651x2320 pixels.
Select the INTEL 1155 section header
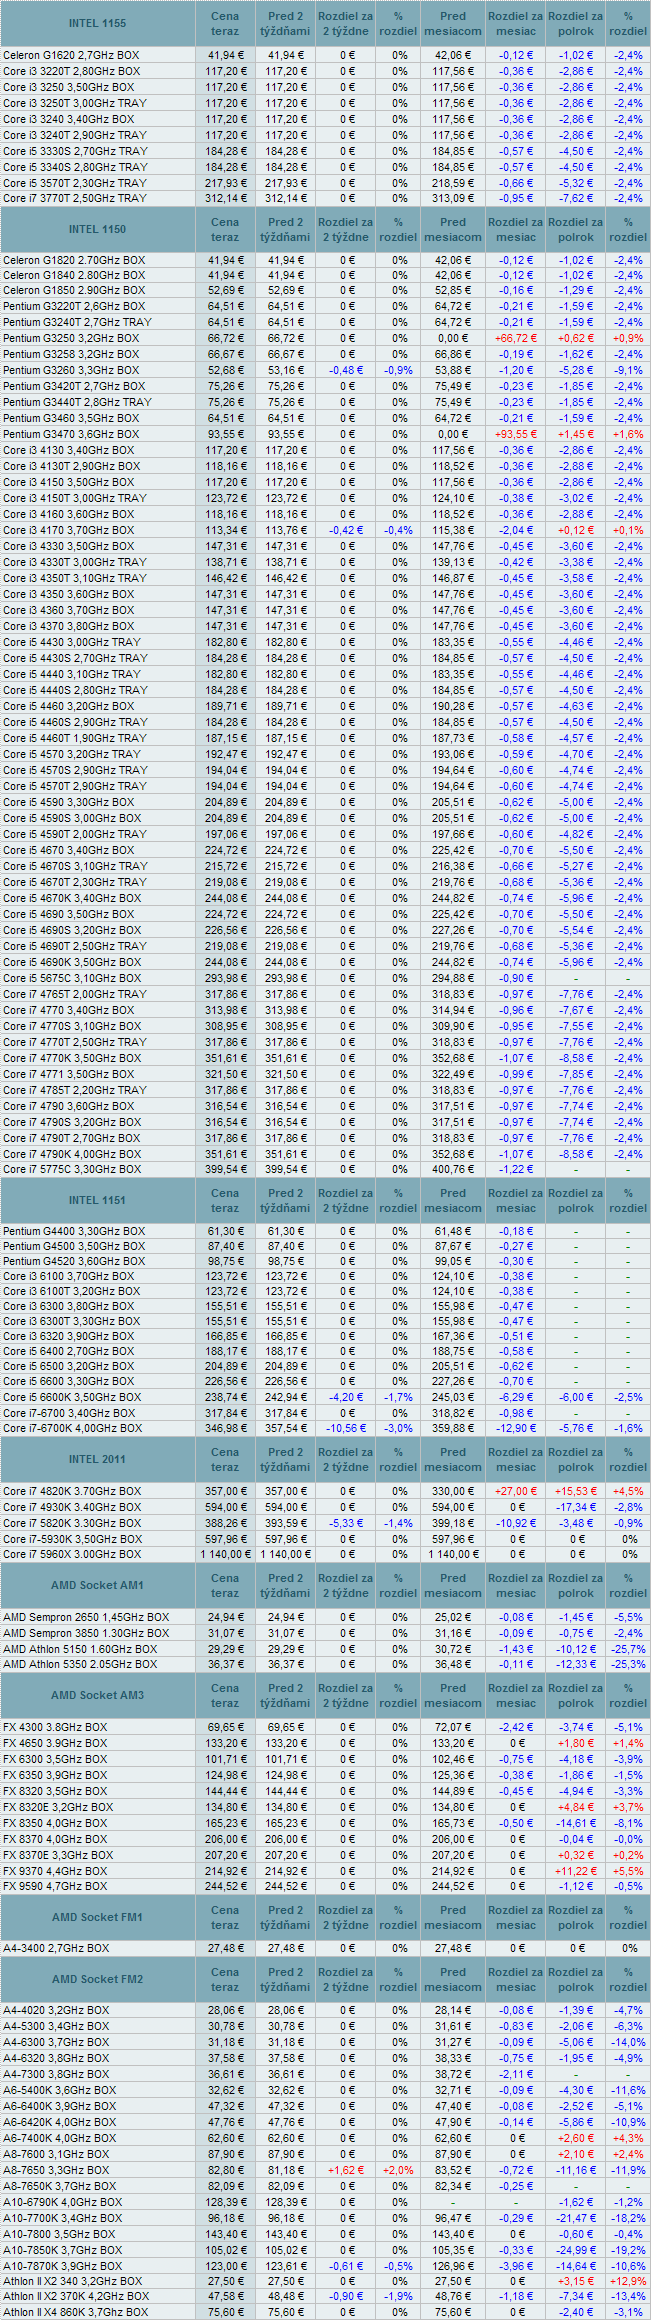point(97,23)
